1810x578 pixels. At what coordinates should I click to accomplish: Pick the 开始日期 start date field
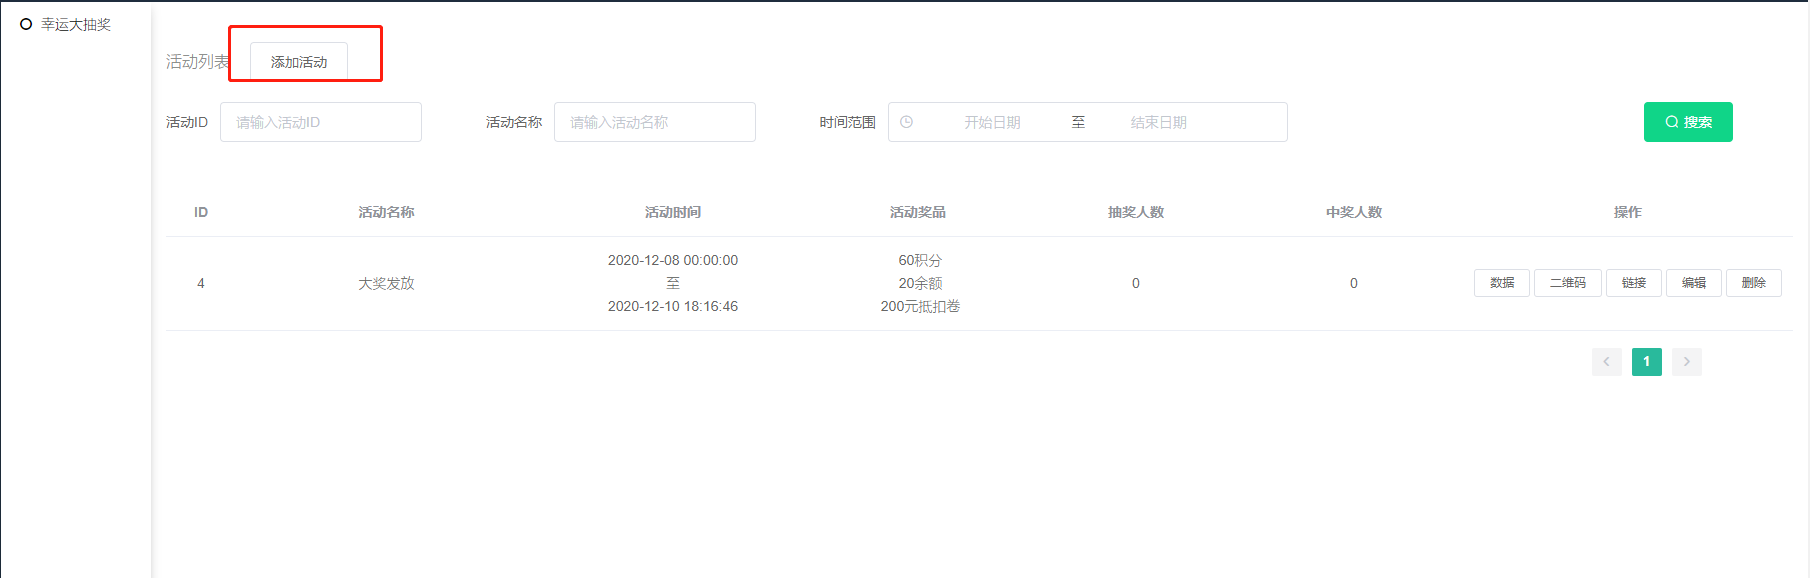point(992,122)
